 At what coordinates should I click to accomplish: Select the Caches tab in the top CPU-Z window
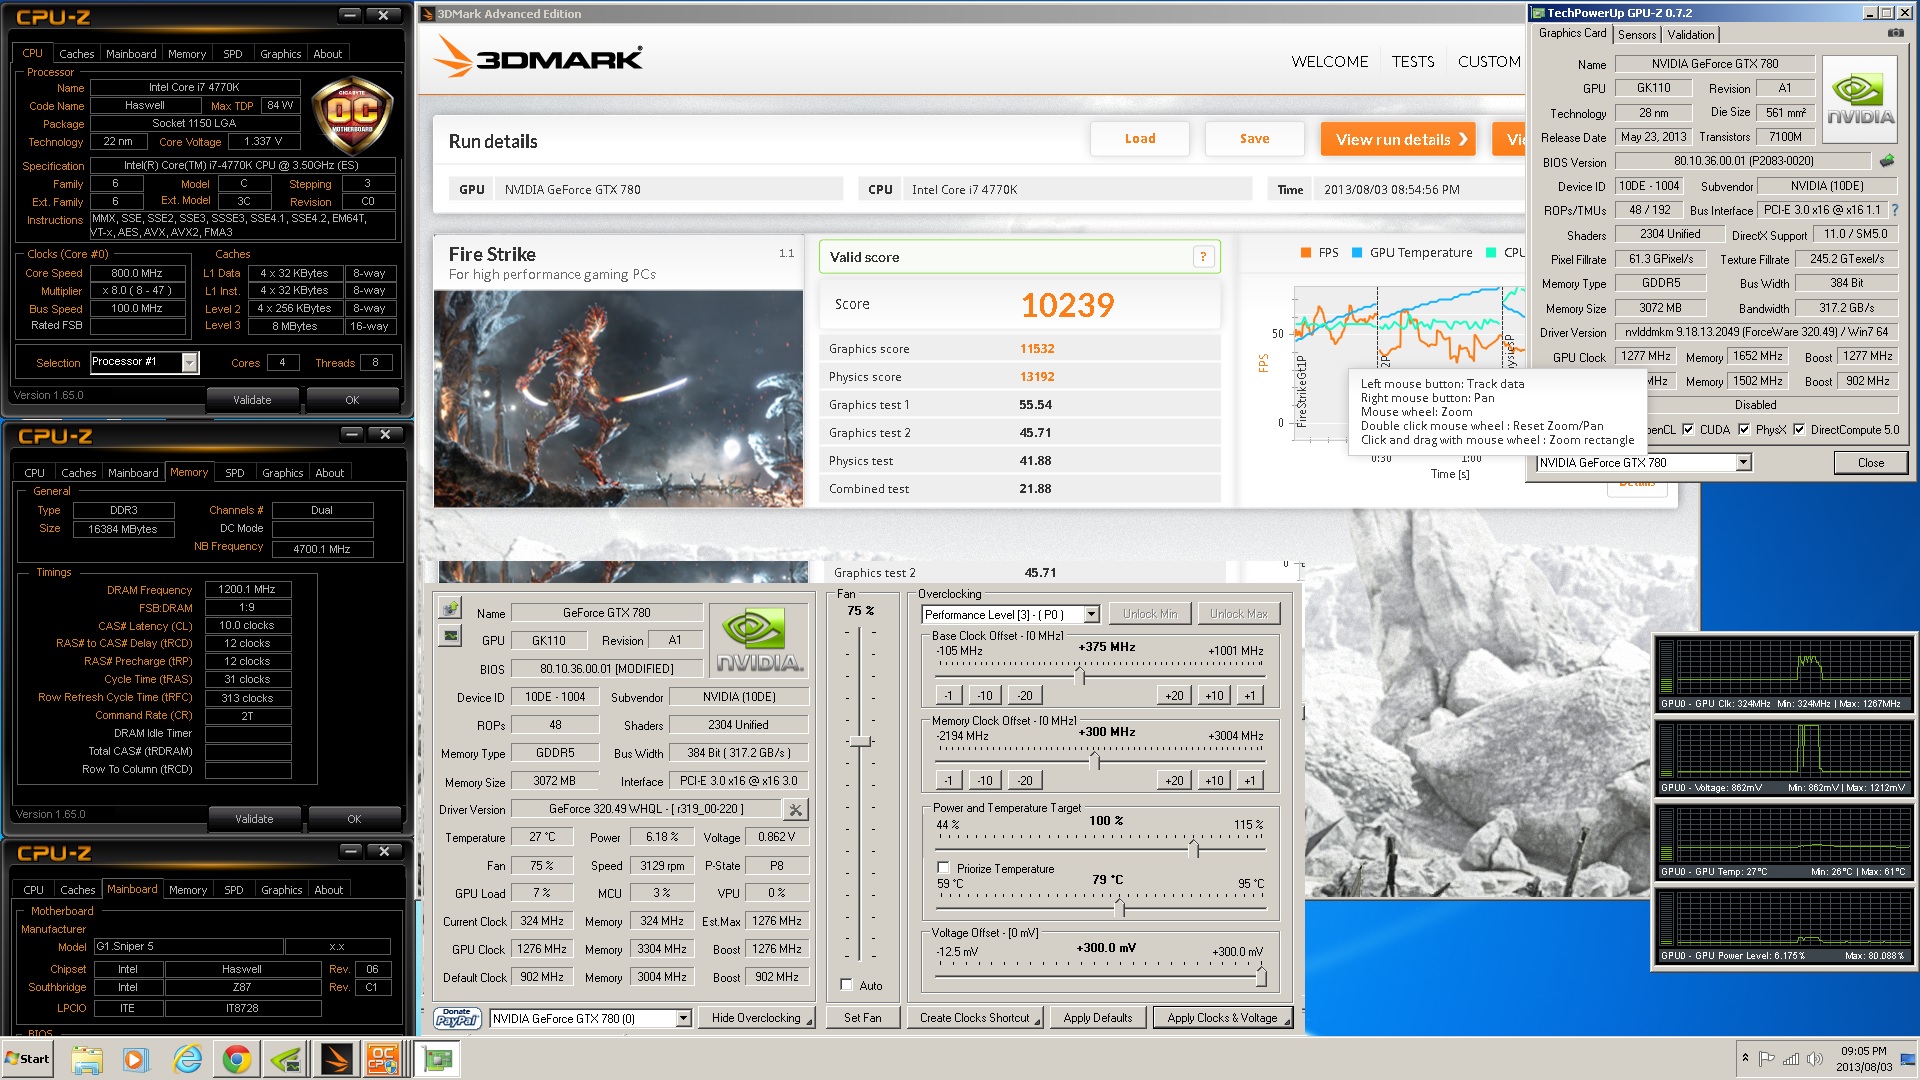(76, 54)
